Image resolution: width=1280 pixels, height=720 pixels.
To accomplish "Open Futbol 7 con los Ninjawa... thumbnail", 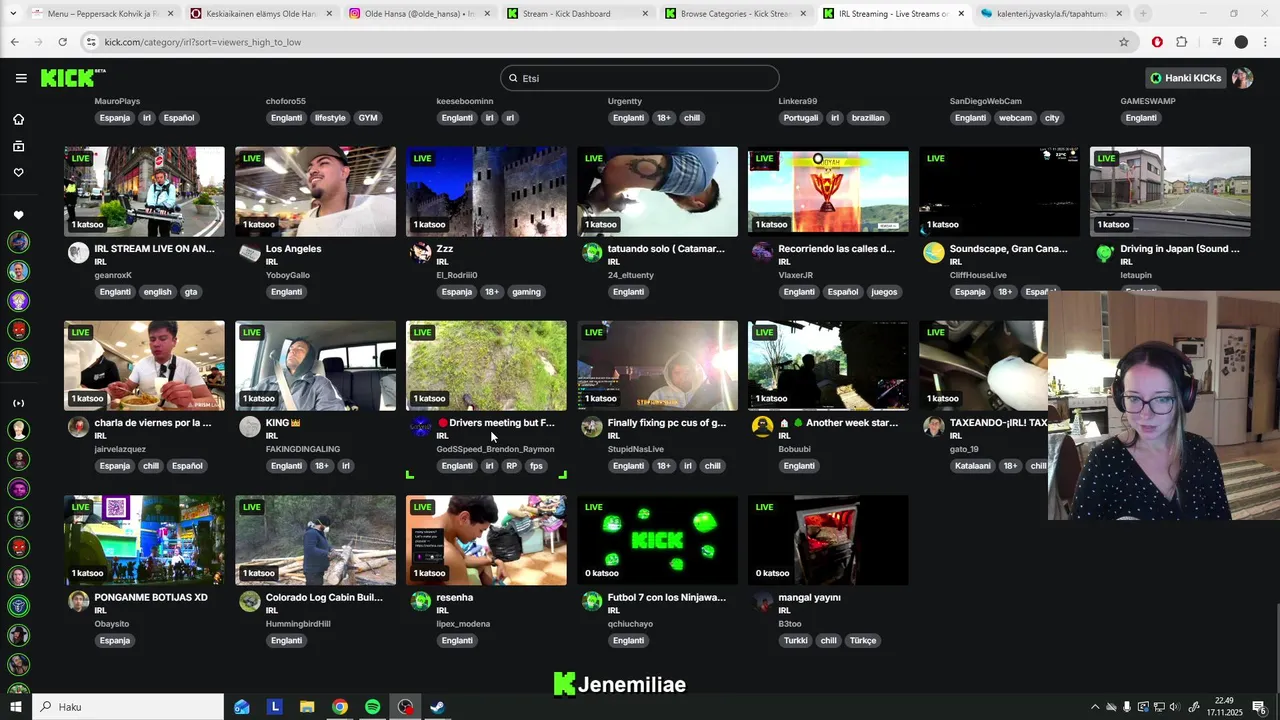I will (658, 541).
